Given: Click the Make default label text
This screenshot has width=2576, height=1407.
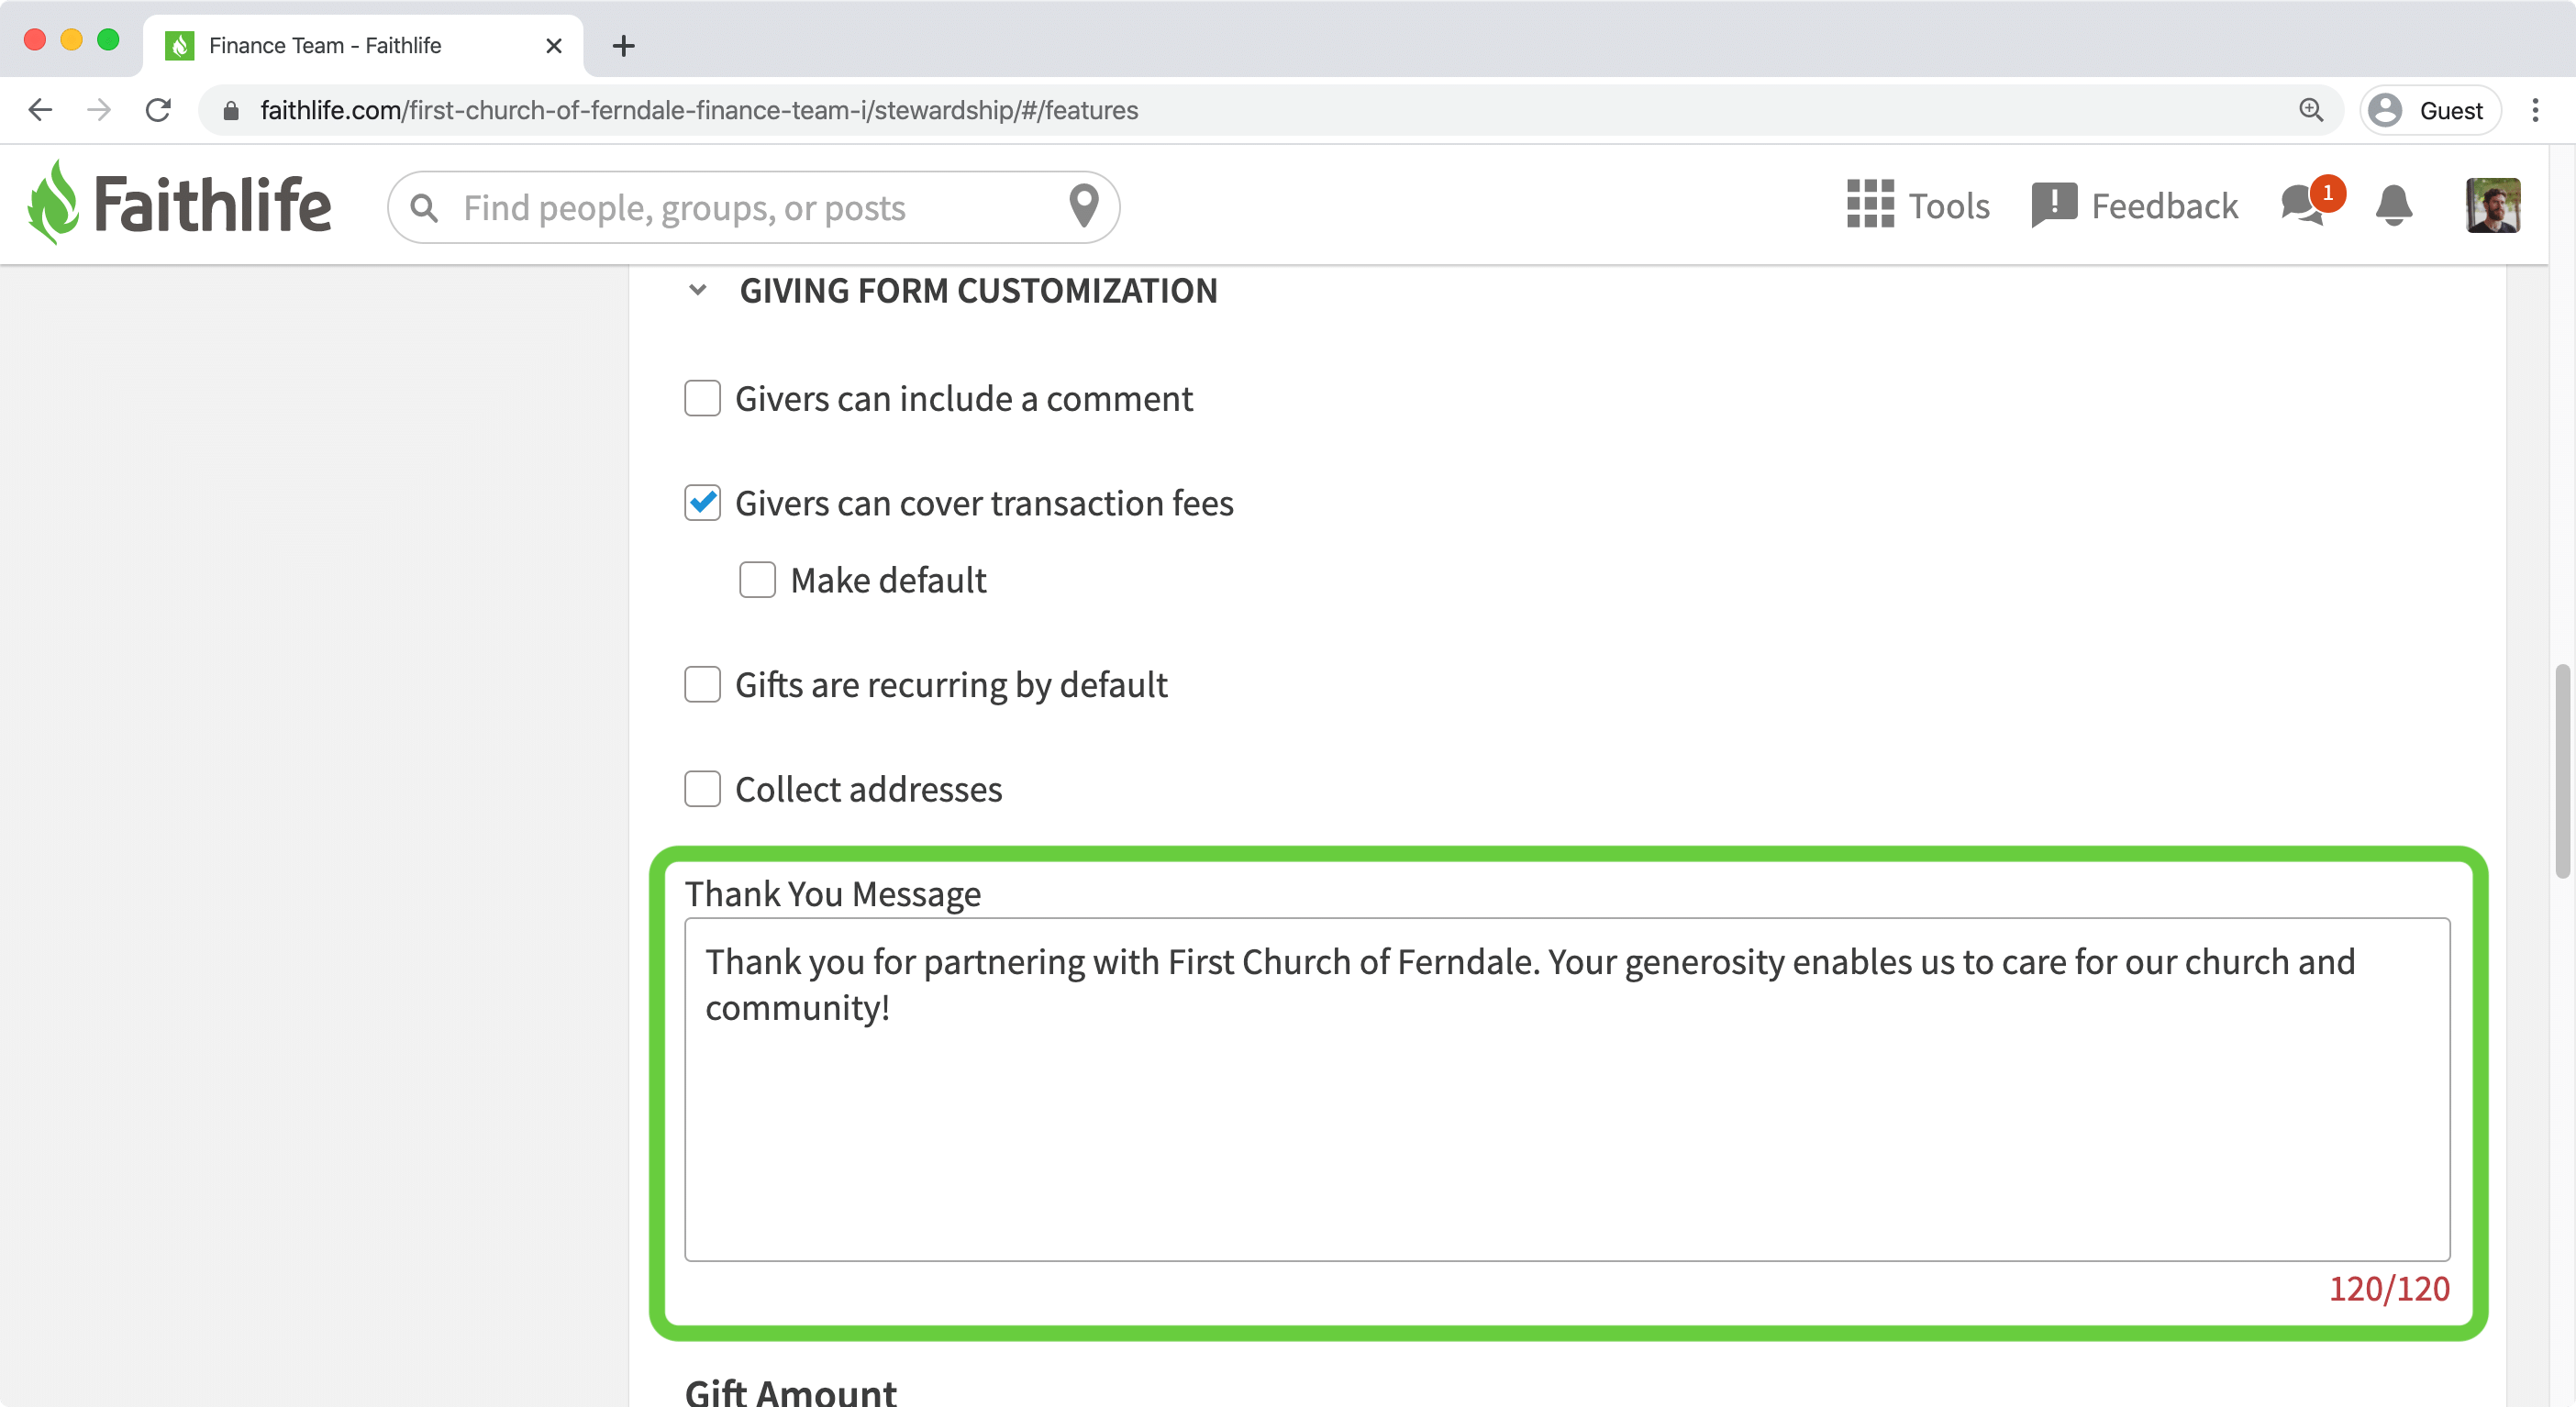Looking at the screenshot, I should pyautogui.click(x=888, y=580).
